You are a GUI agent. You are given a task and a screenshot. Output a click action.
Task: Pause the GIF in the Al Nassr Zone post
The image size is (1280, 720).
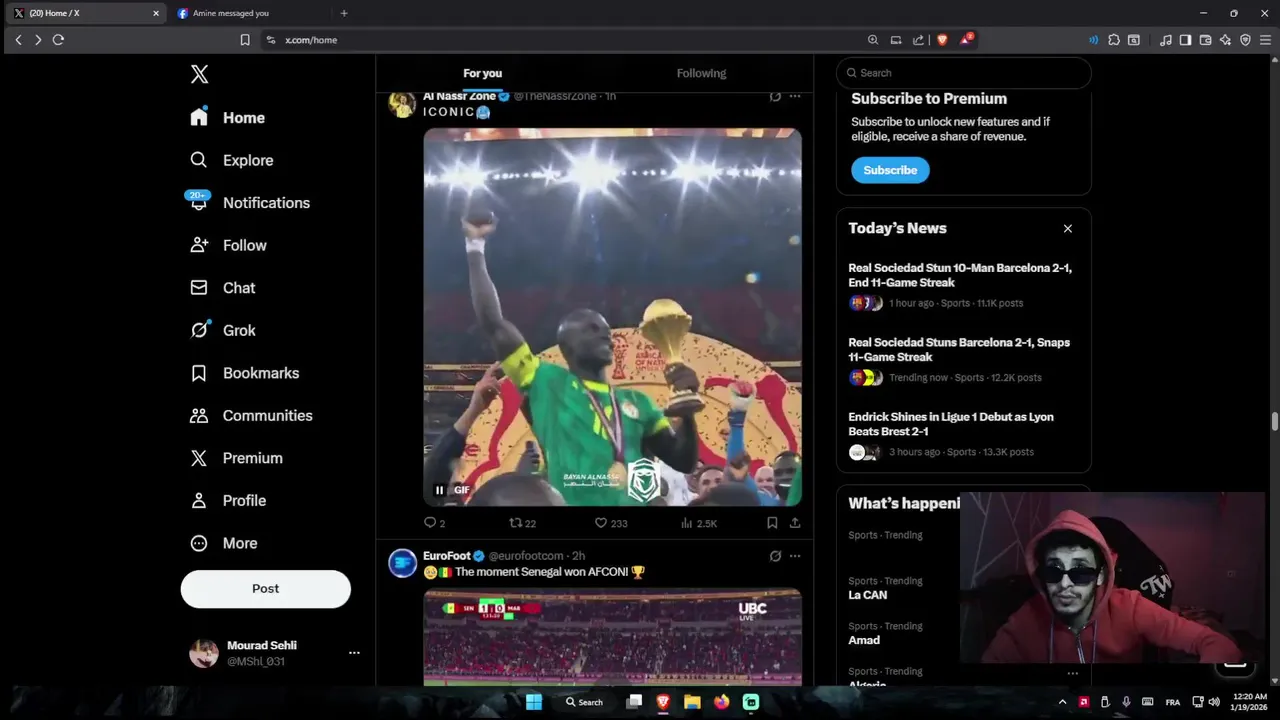pyautogui.click(x=439, y=490)
